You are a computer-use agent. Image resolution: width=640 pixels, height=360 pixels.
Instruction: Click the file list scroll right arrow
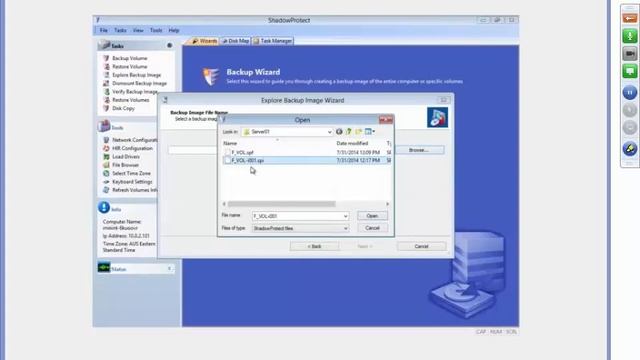pos(387,204)
